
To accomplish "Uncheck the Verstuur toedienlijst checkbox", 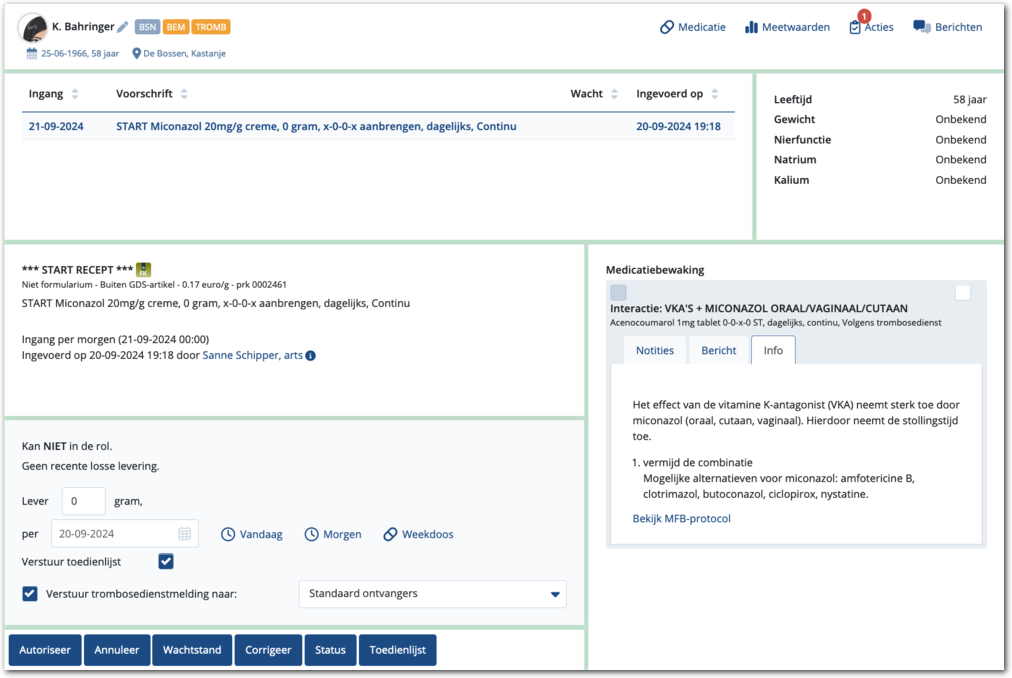I will coord(166,562).
